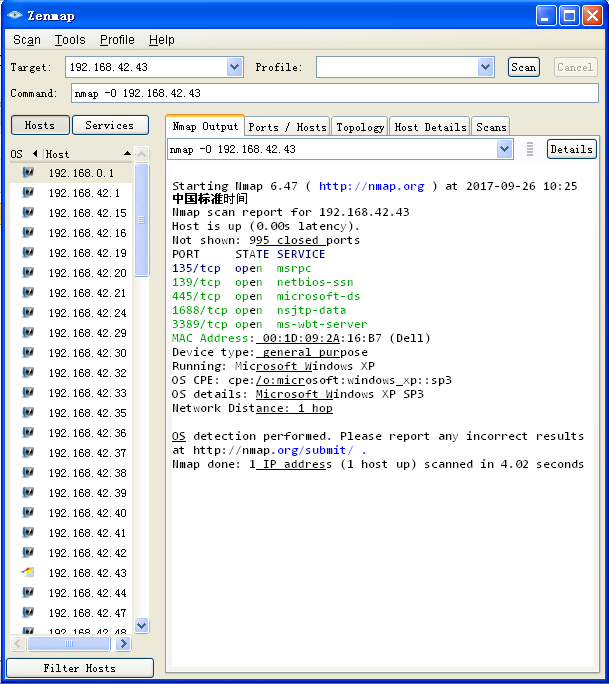Switch to the Topology tab

(360, 127)
